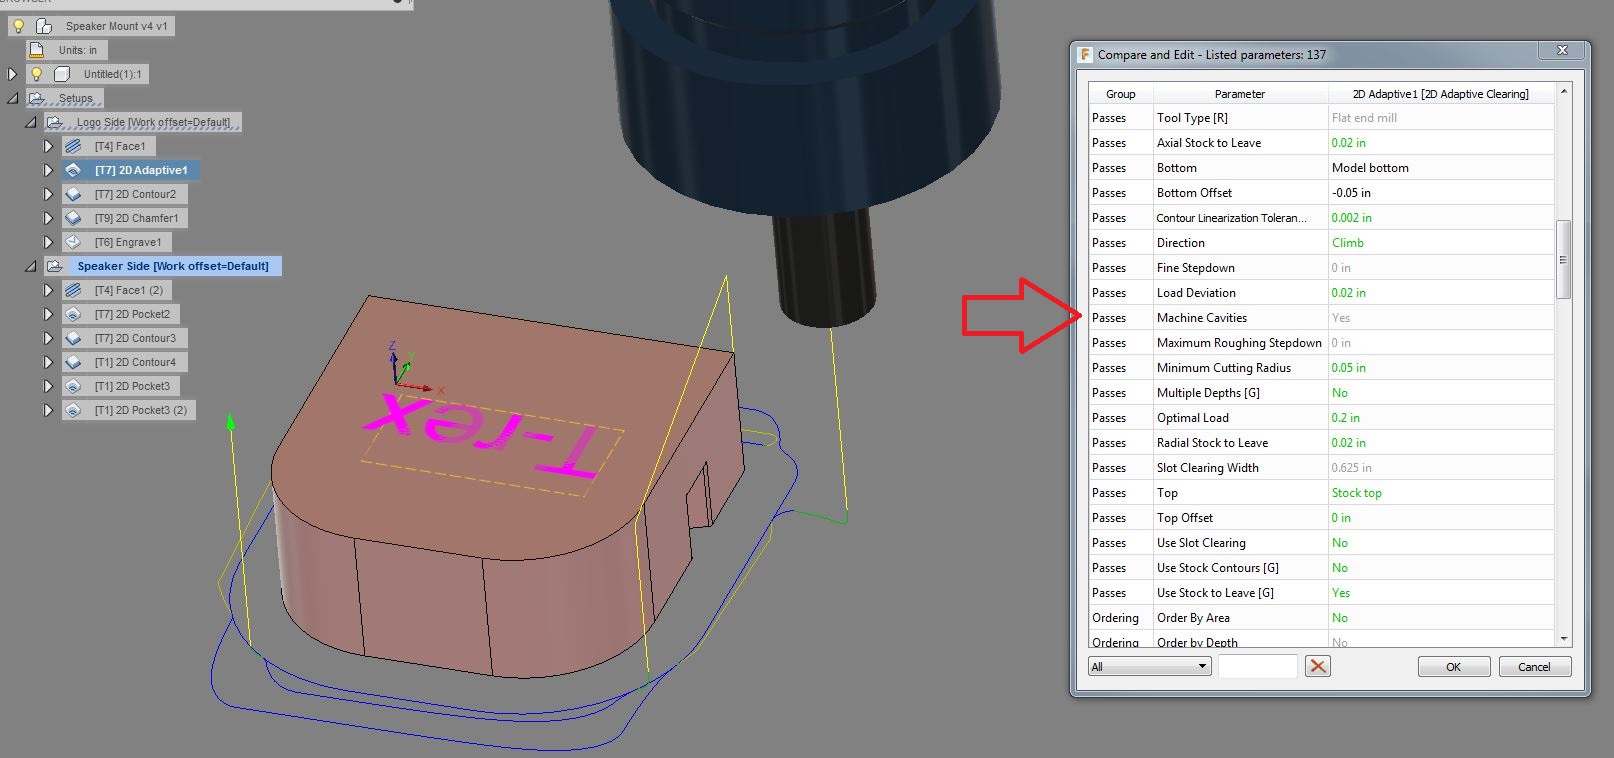Click the 2D Chamfer1 operation icon

point(73,218)
